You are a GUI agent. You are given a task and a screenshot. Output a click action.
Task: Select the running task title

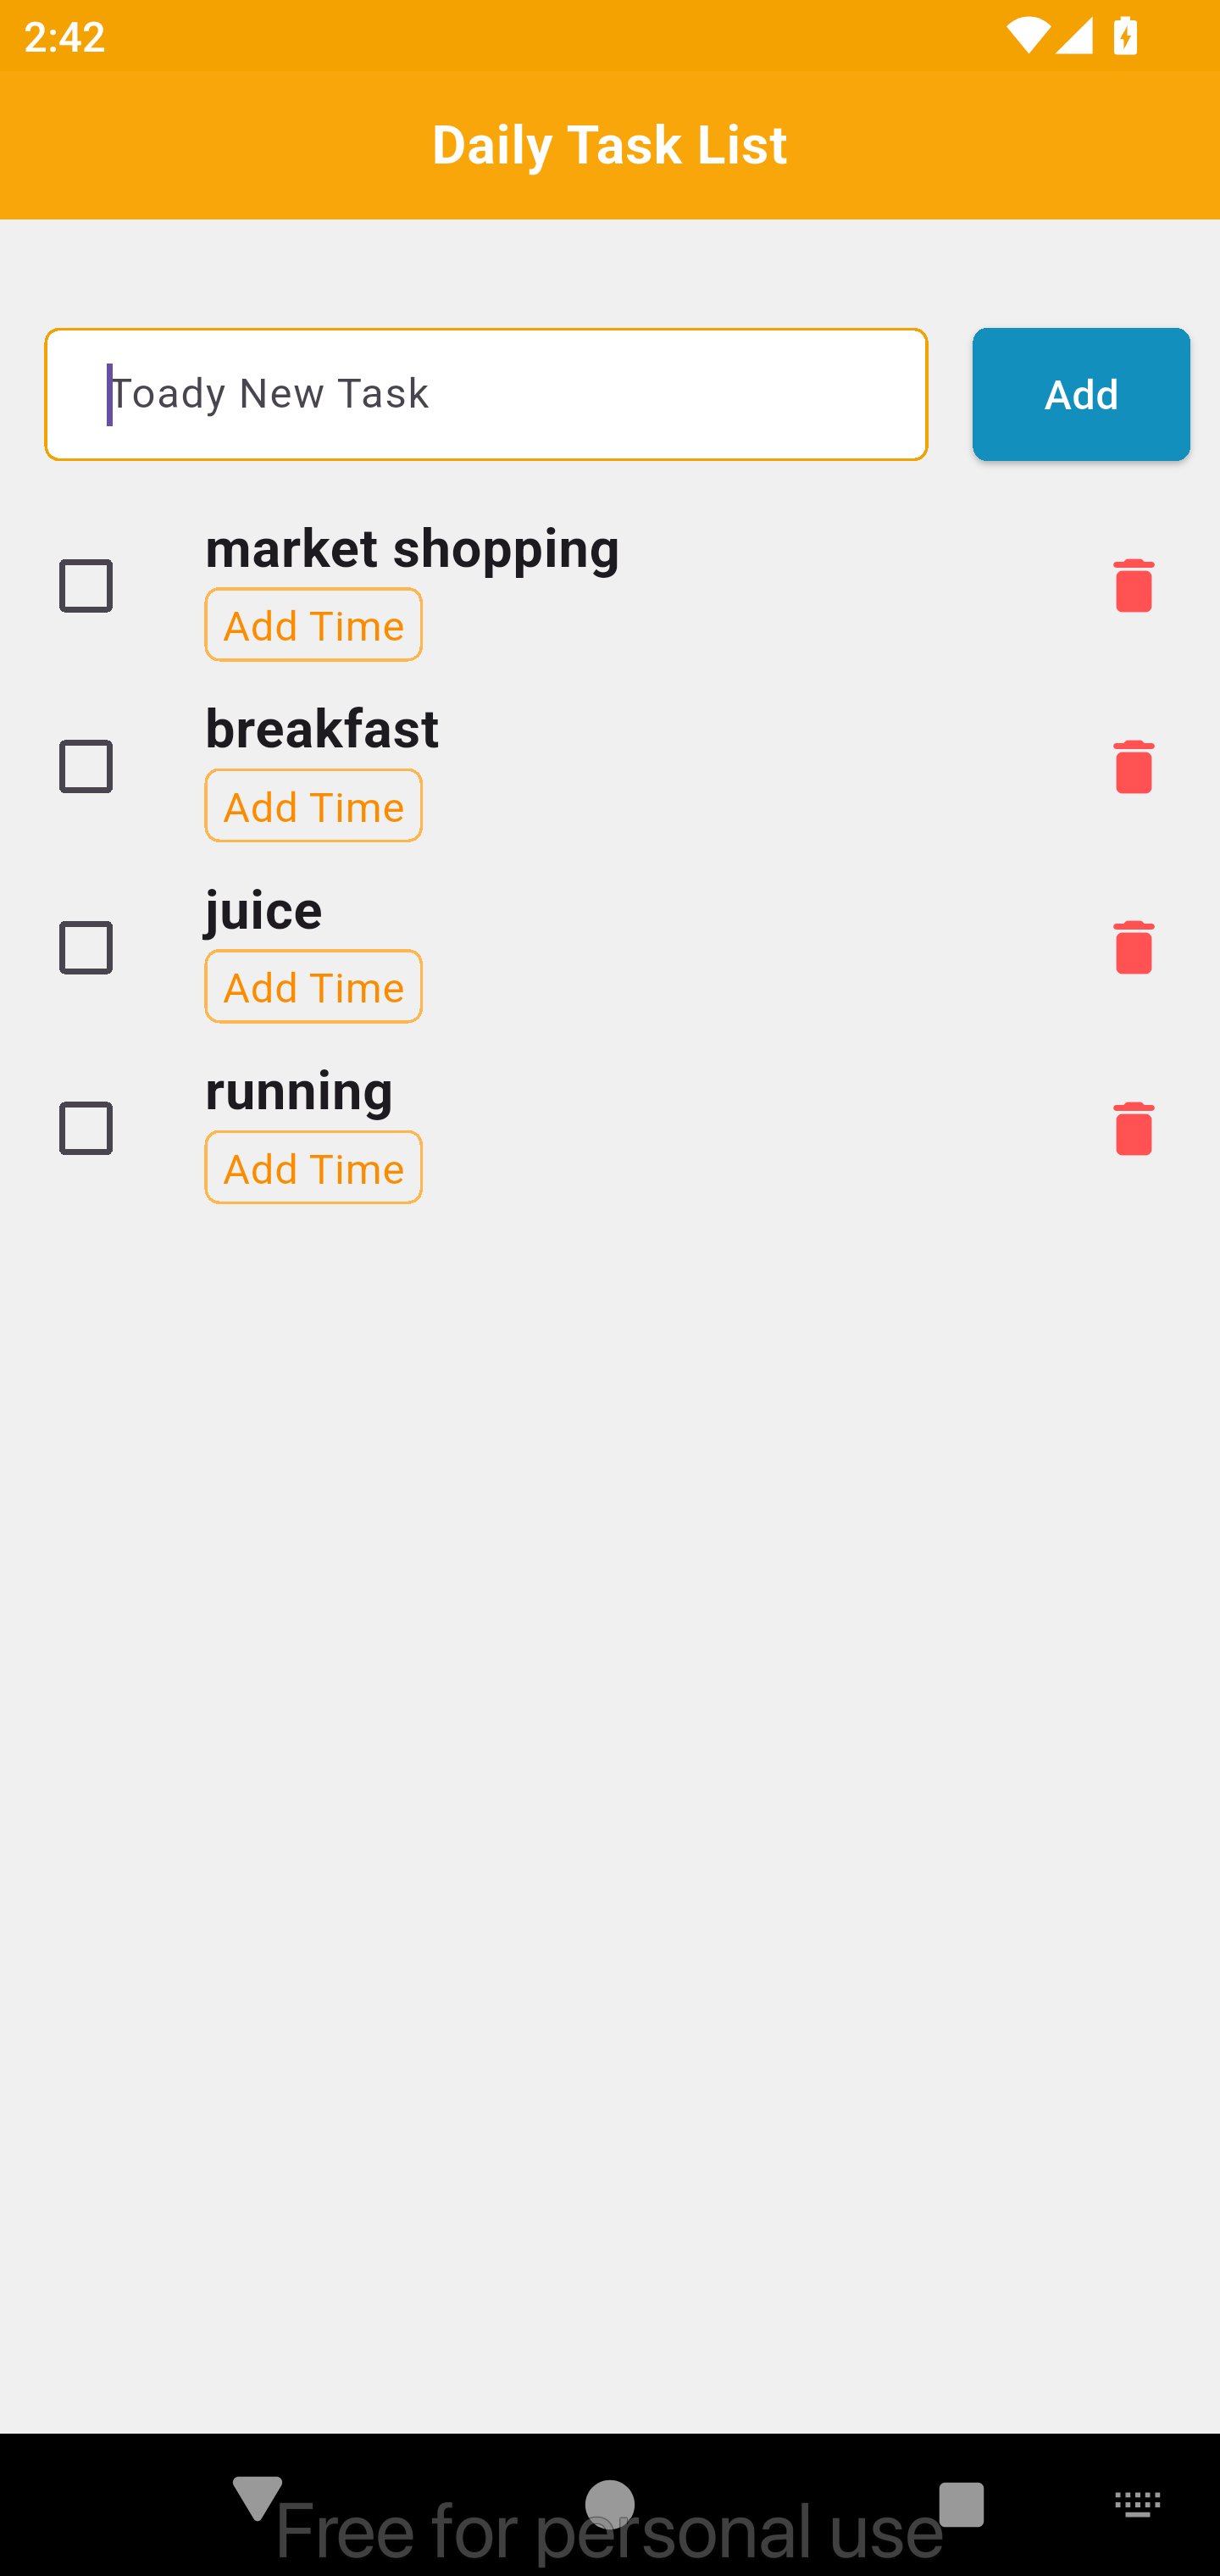click(299, 1090)
